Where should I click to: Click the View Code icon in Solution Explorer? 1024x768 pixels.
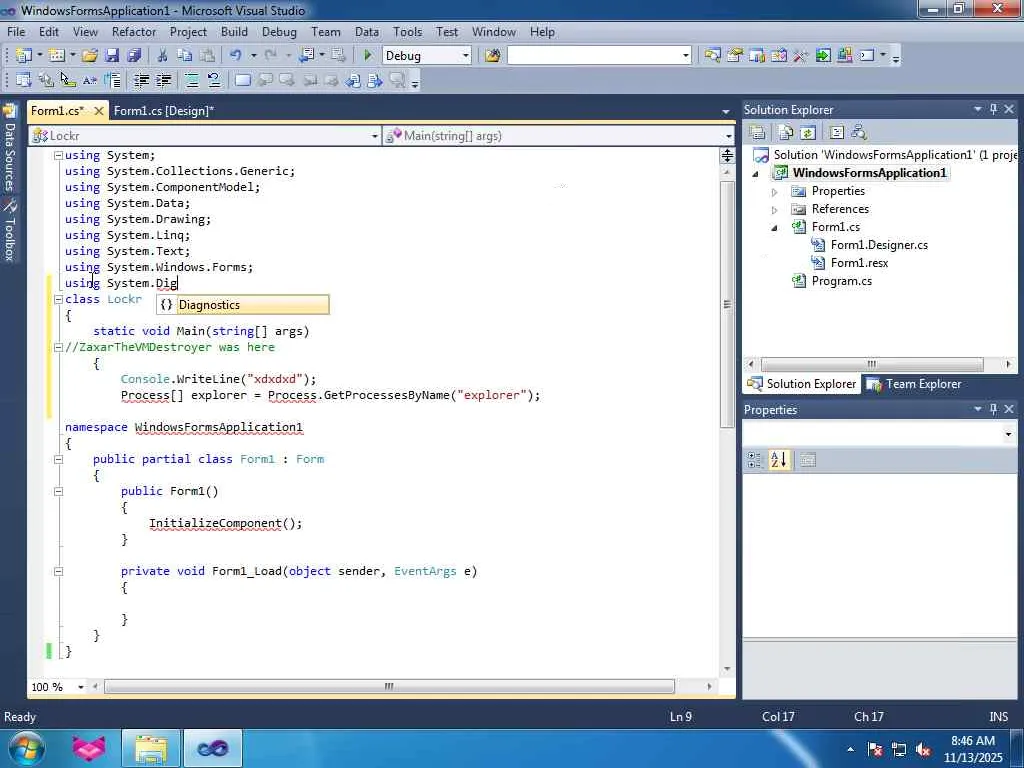coord(837,133)
